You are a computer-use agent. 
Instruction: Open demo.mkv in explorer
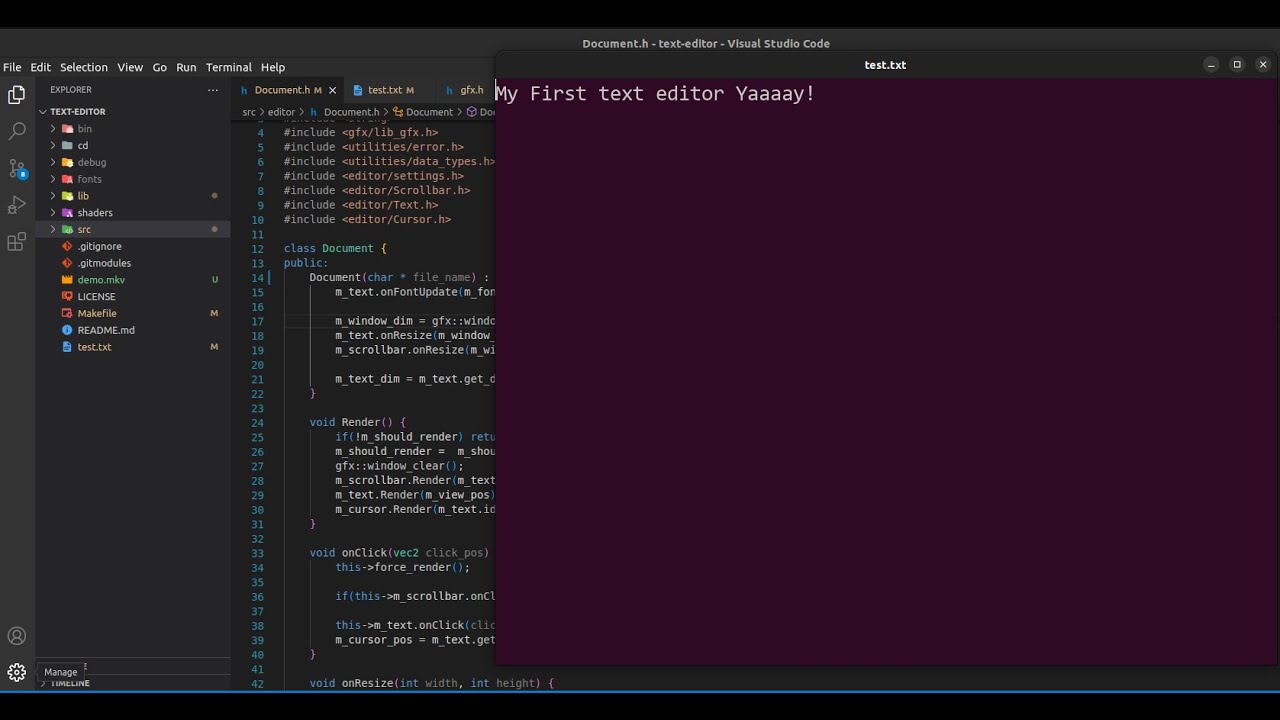tap(101, 280)
